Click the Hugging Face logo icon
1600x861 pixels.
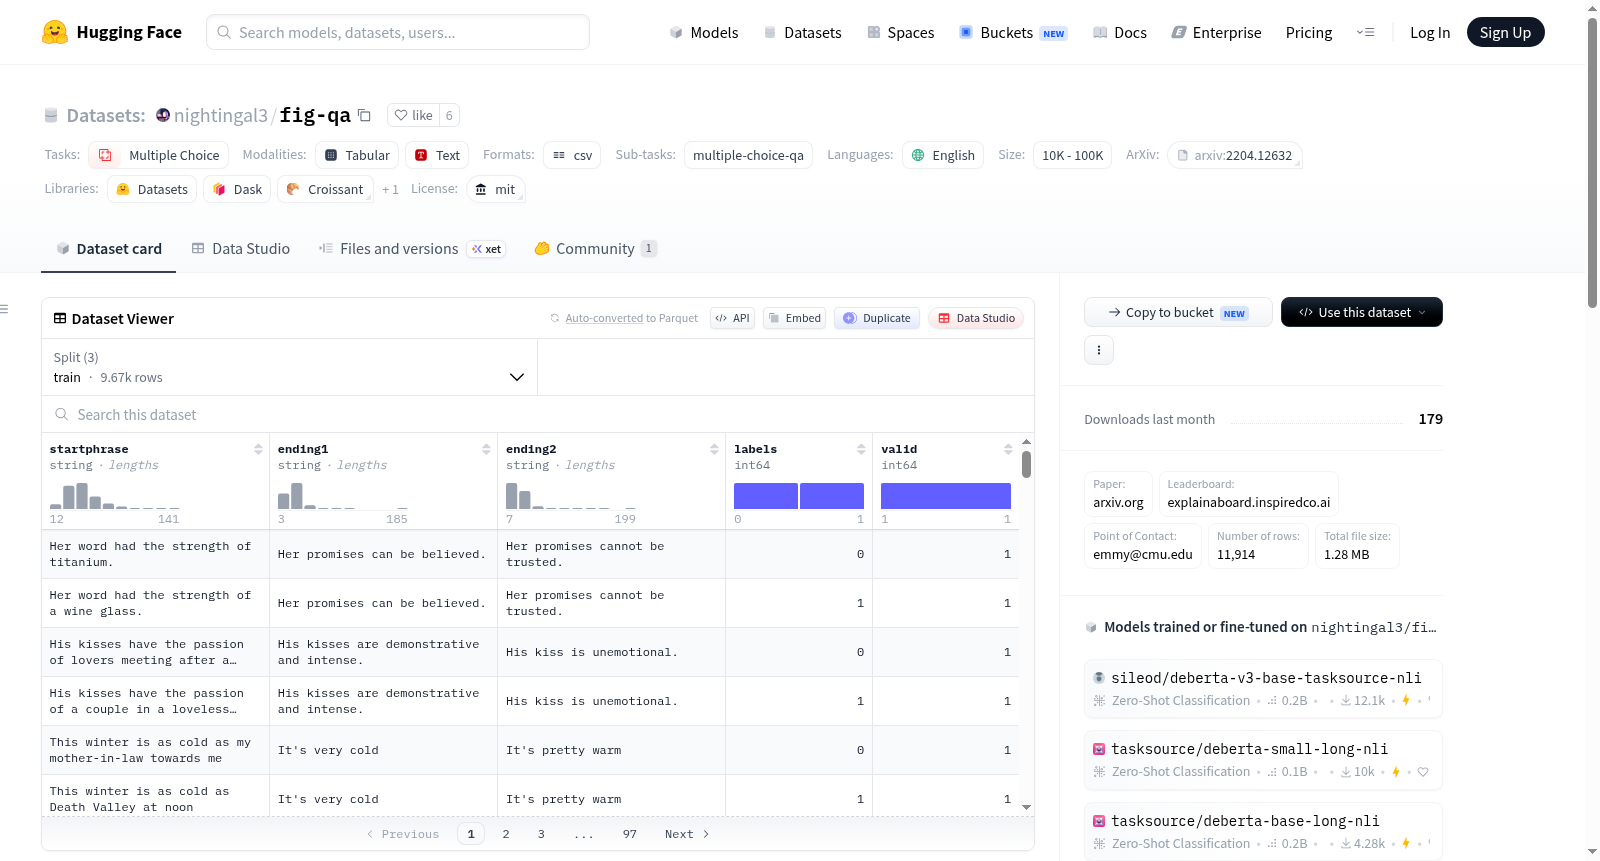[55, 32]
